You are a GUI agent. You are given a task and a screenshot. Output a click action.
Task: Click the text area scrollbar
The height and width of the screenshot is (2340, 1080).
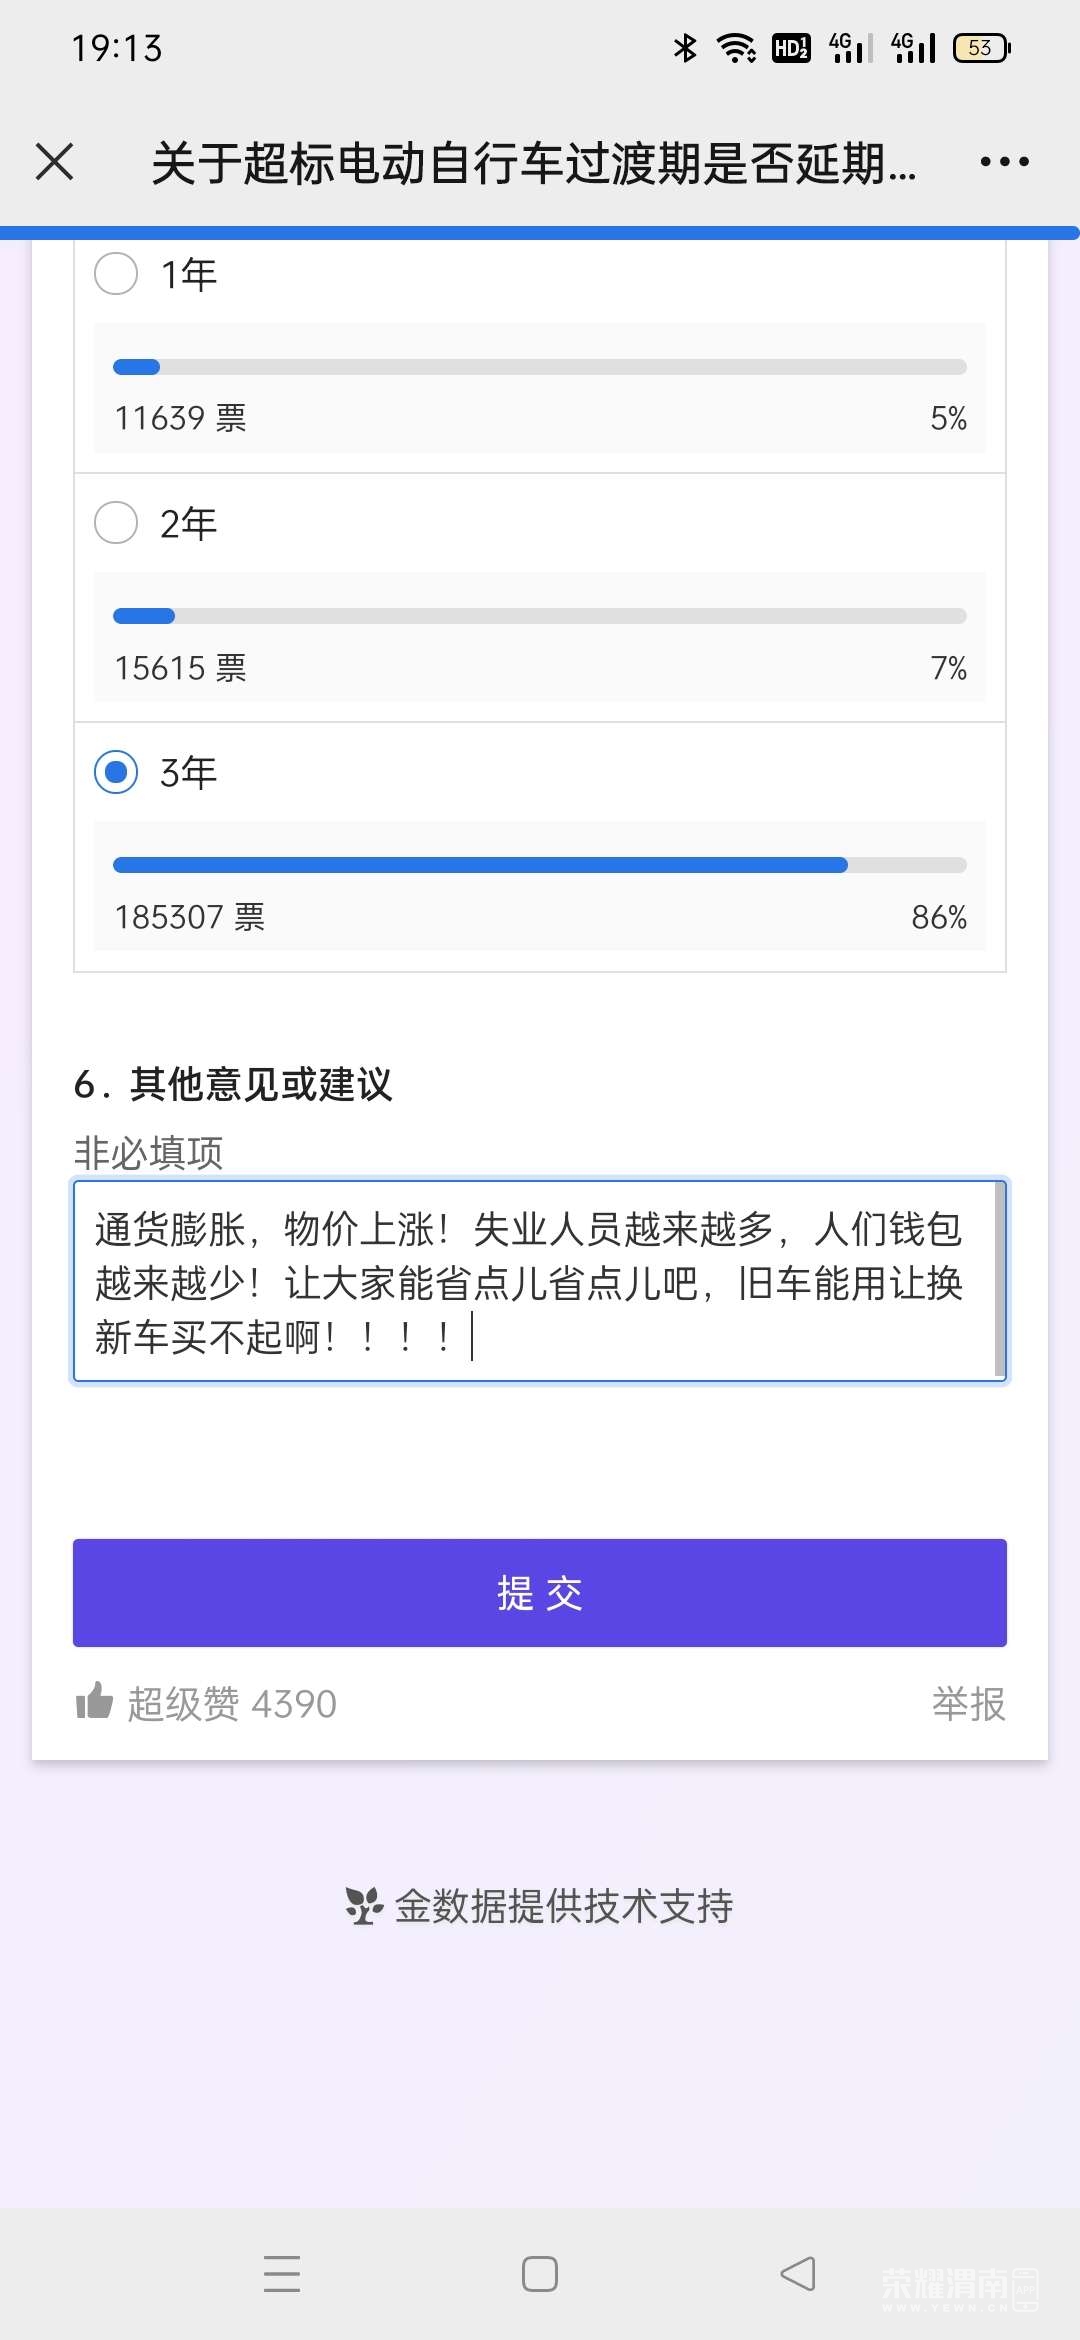point(1000,1280)
